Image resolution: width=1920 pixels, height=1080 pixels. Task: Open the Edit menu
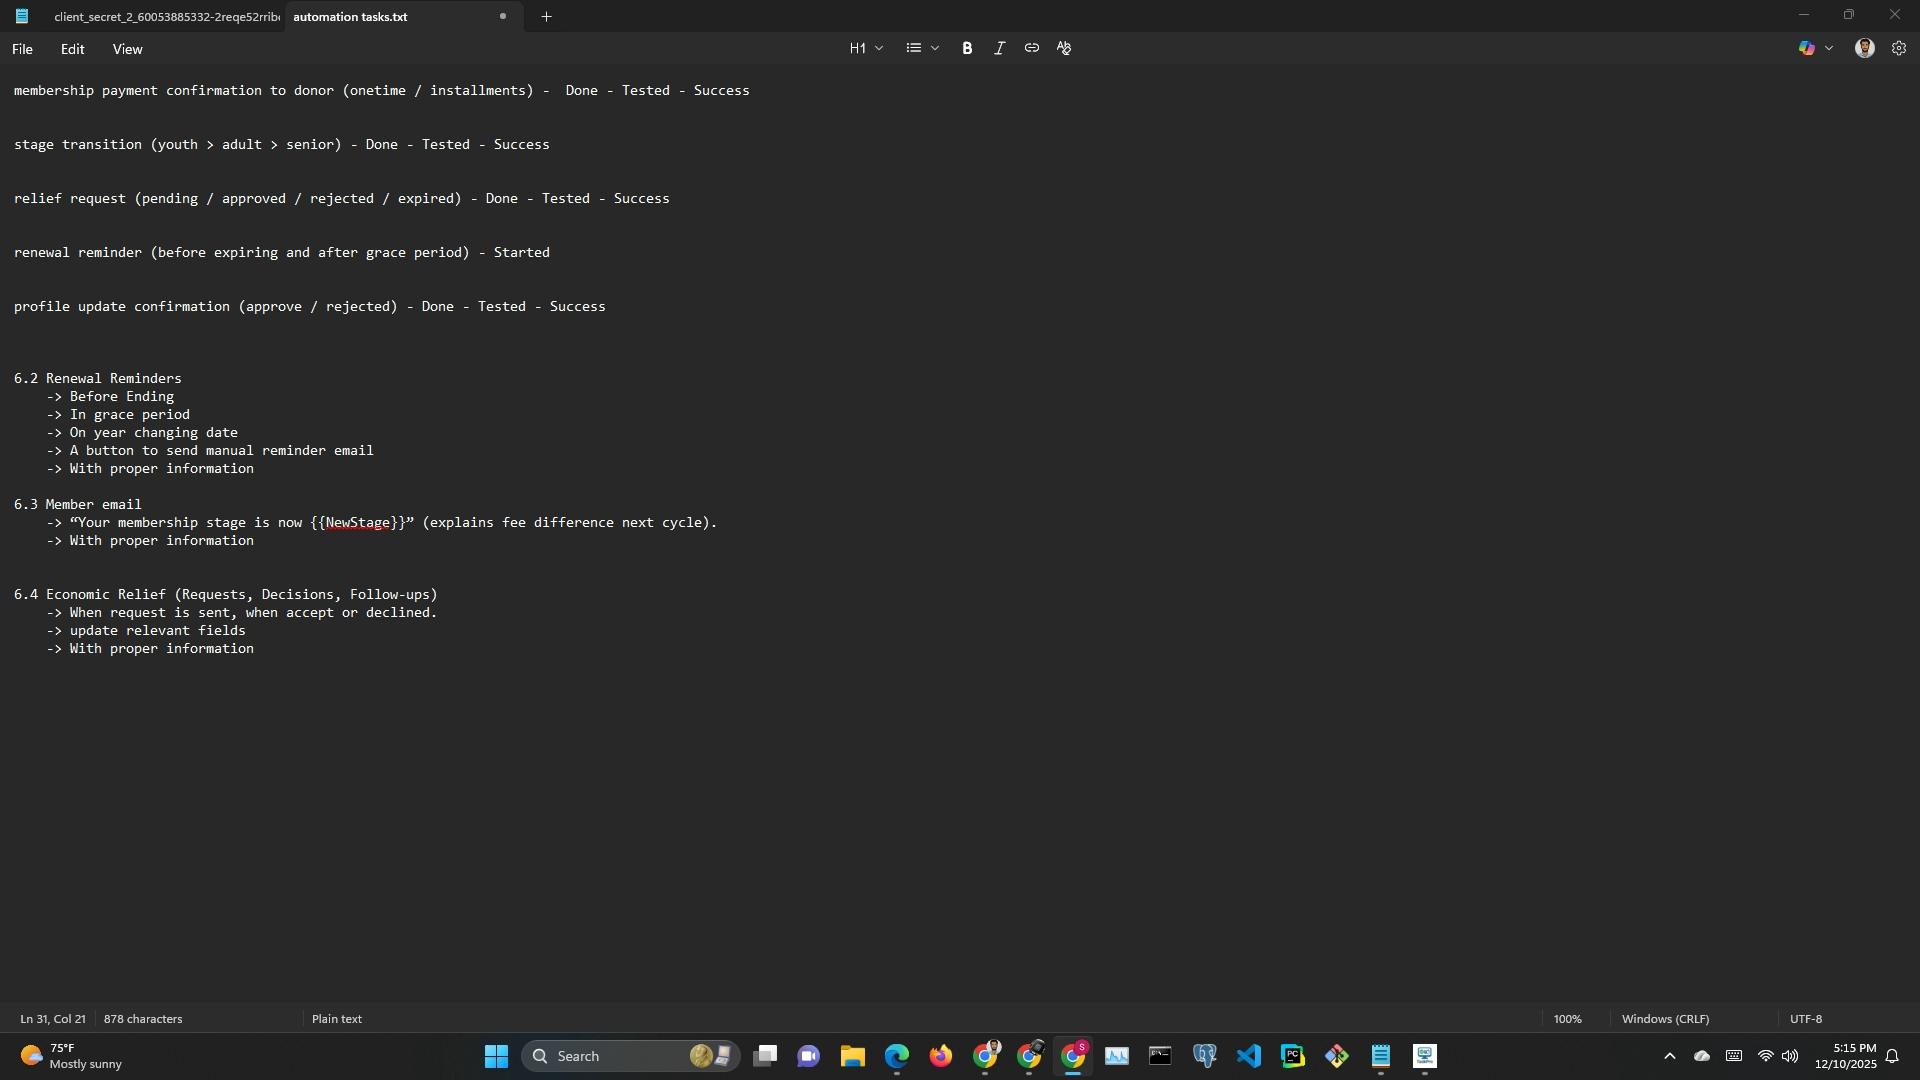click(x=72, y=49)
